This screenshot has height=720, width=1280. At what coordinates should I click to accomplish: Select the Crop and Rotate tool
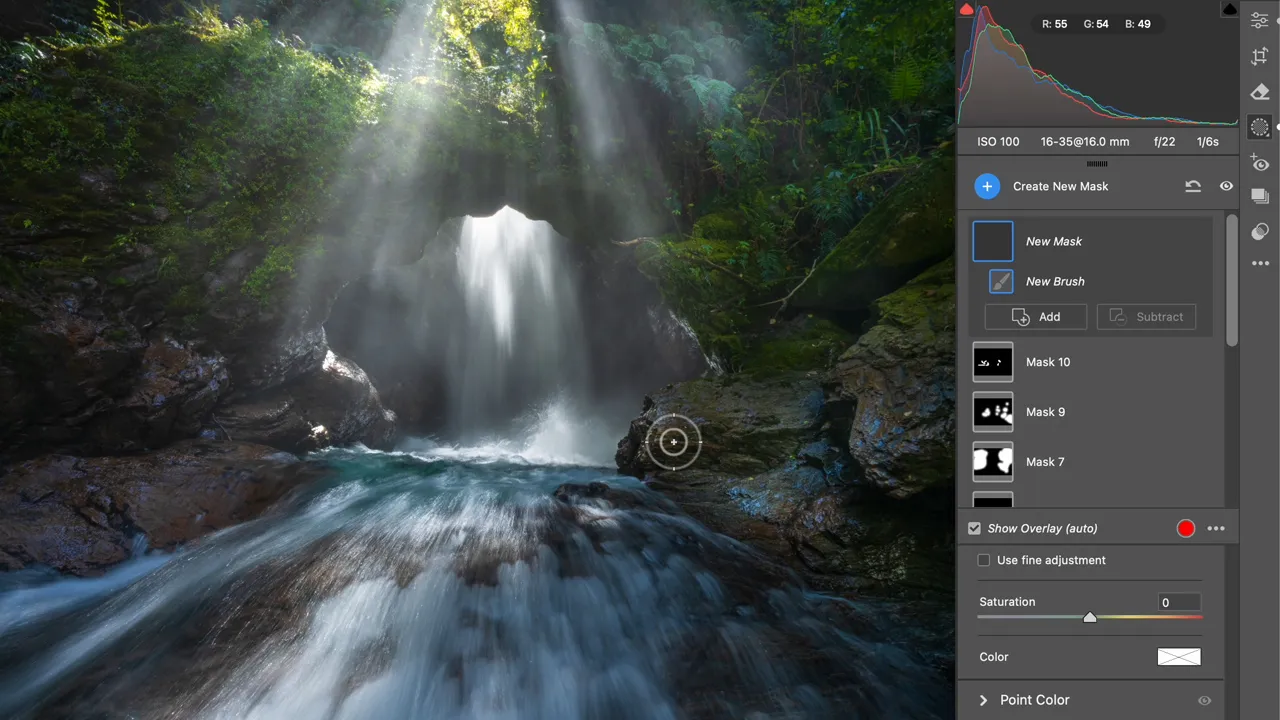(1260, 57)
